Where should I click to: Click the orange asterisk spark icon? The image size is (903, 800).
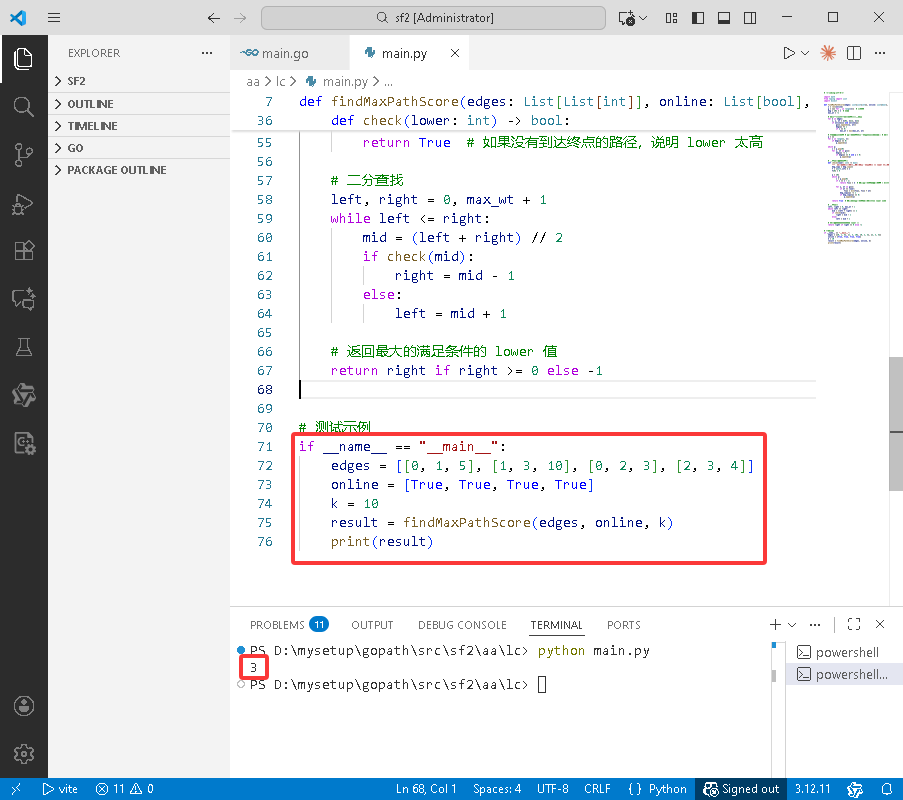pyautogui.click(x=828, y=53)
